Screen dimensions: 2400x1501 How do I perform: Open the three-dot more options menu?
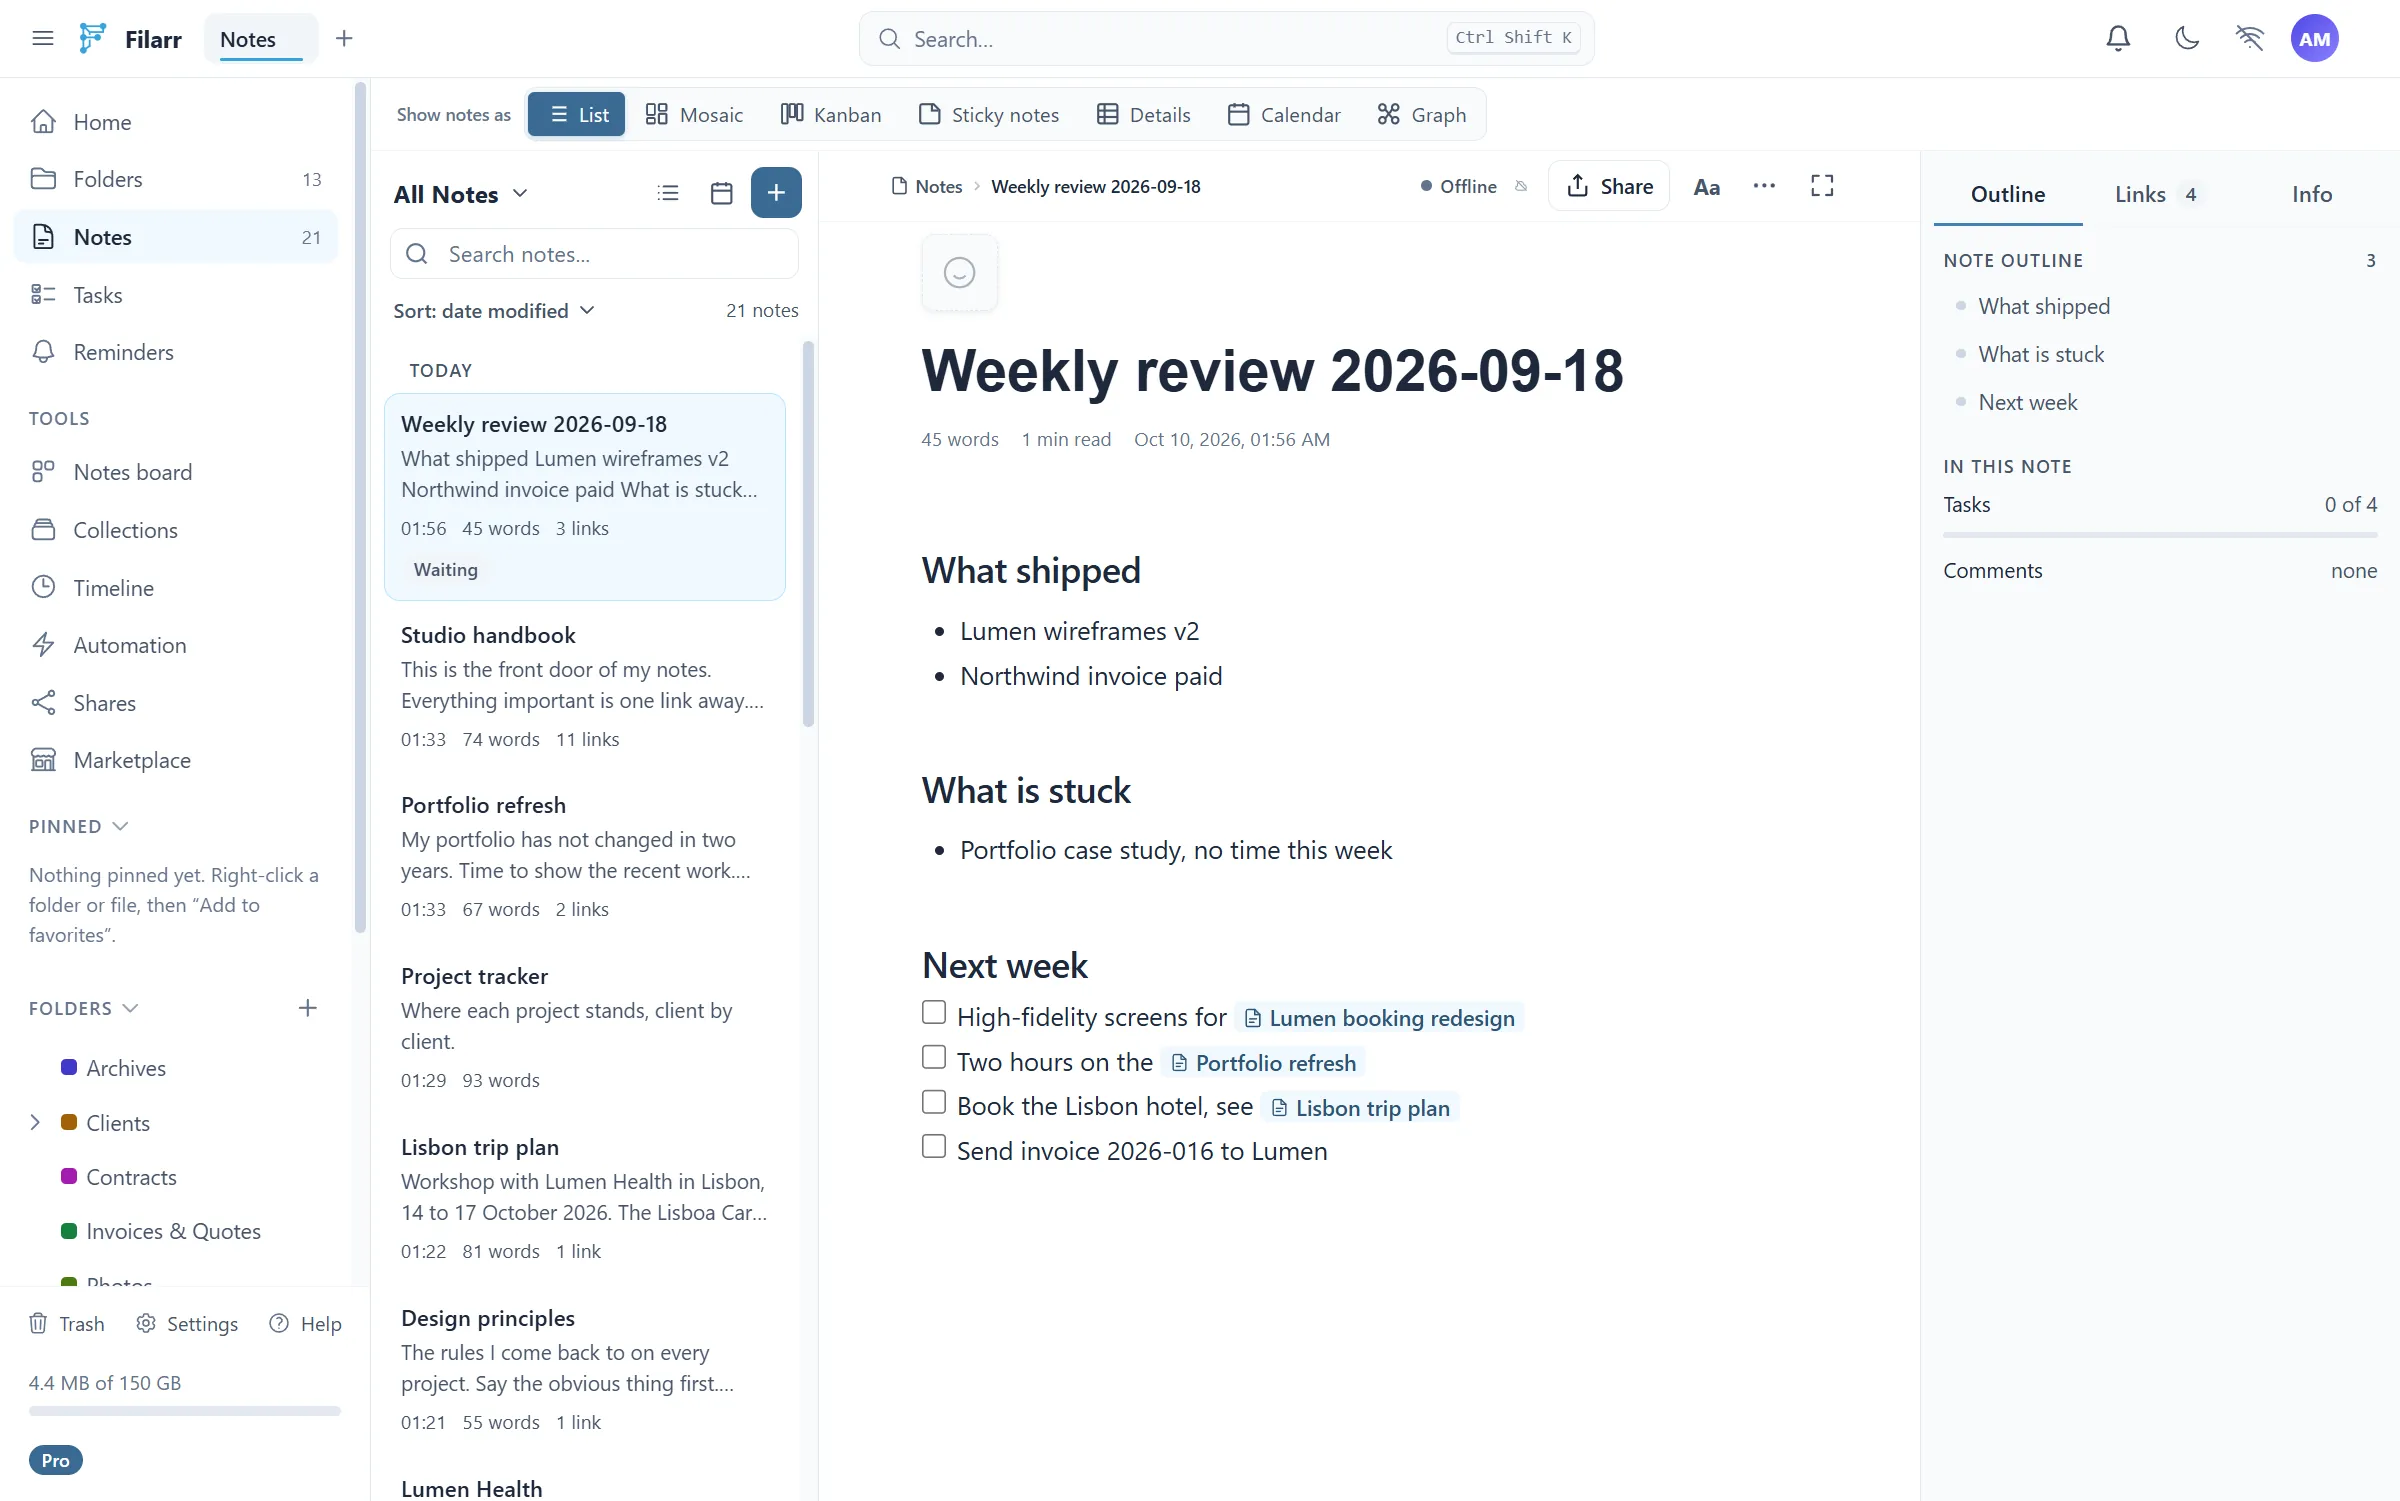tap(1764, 186)
